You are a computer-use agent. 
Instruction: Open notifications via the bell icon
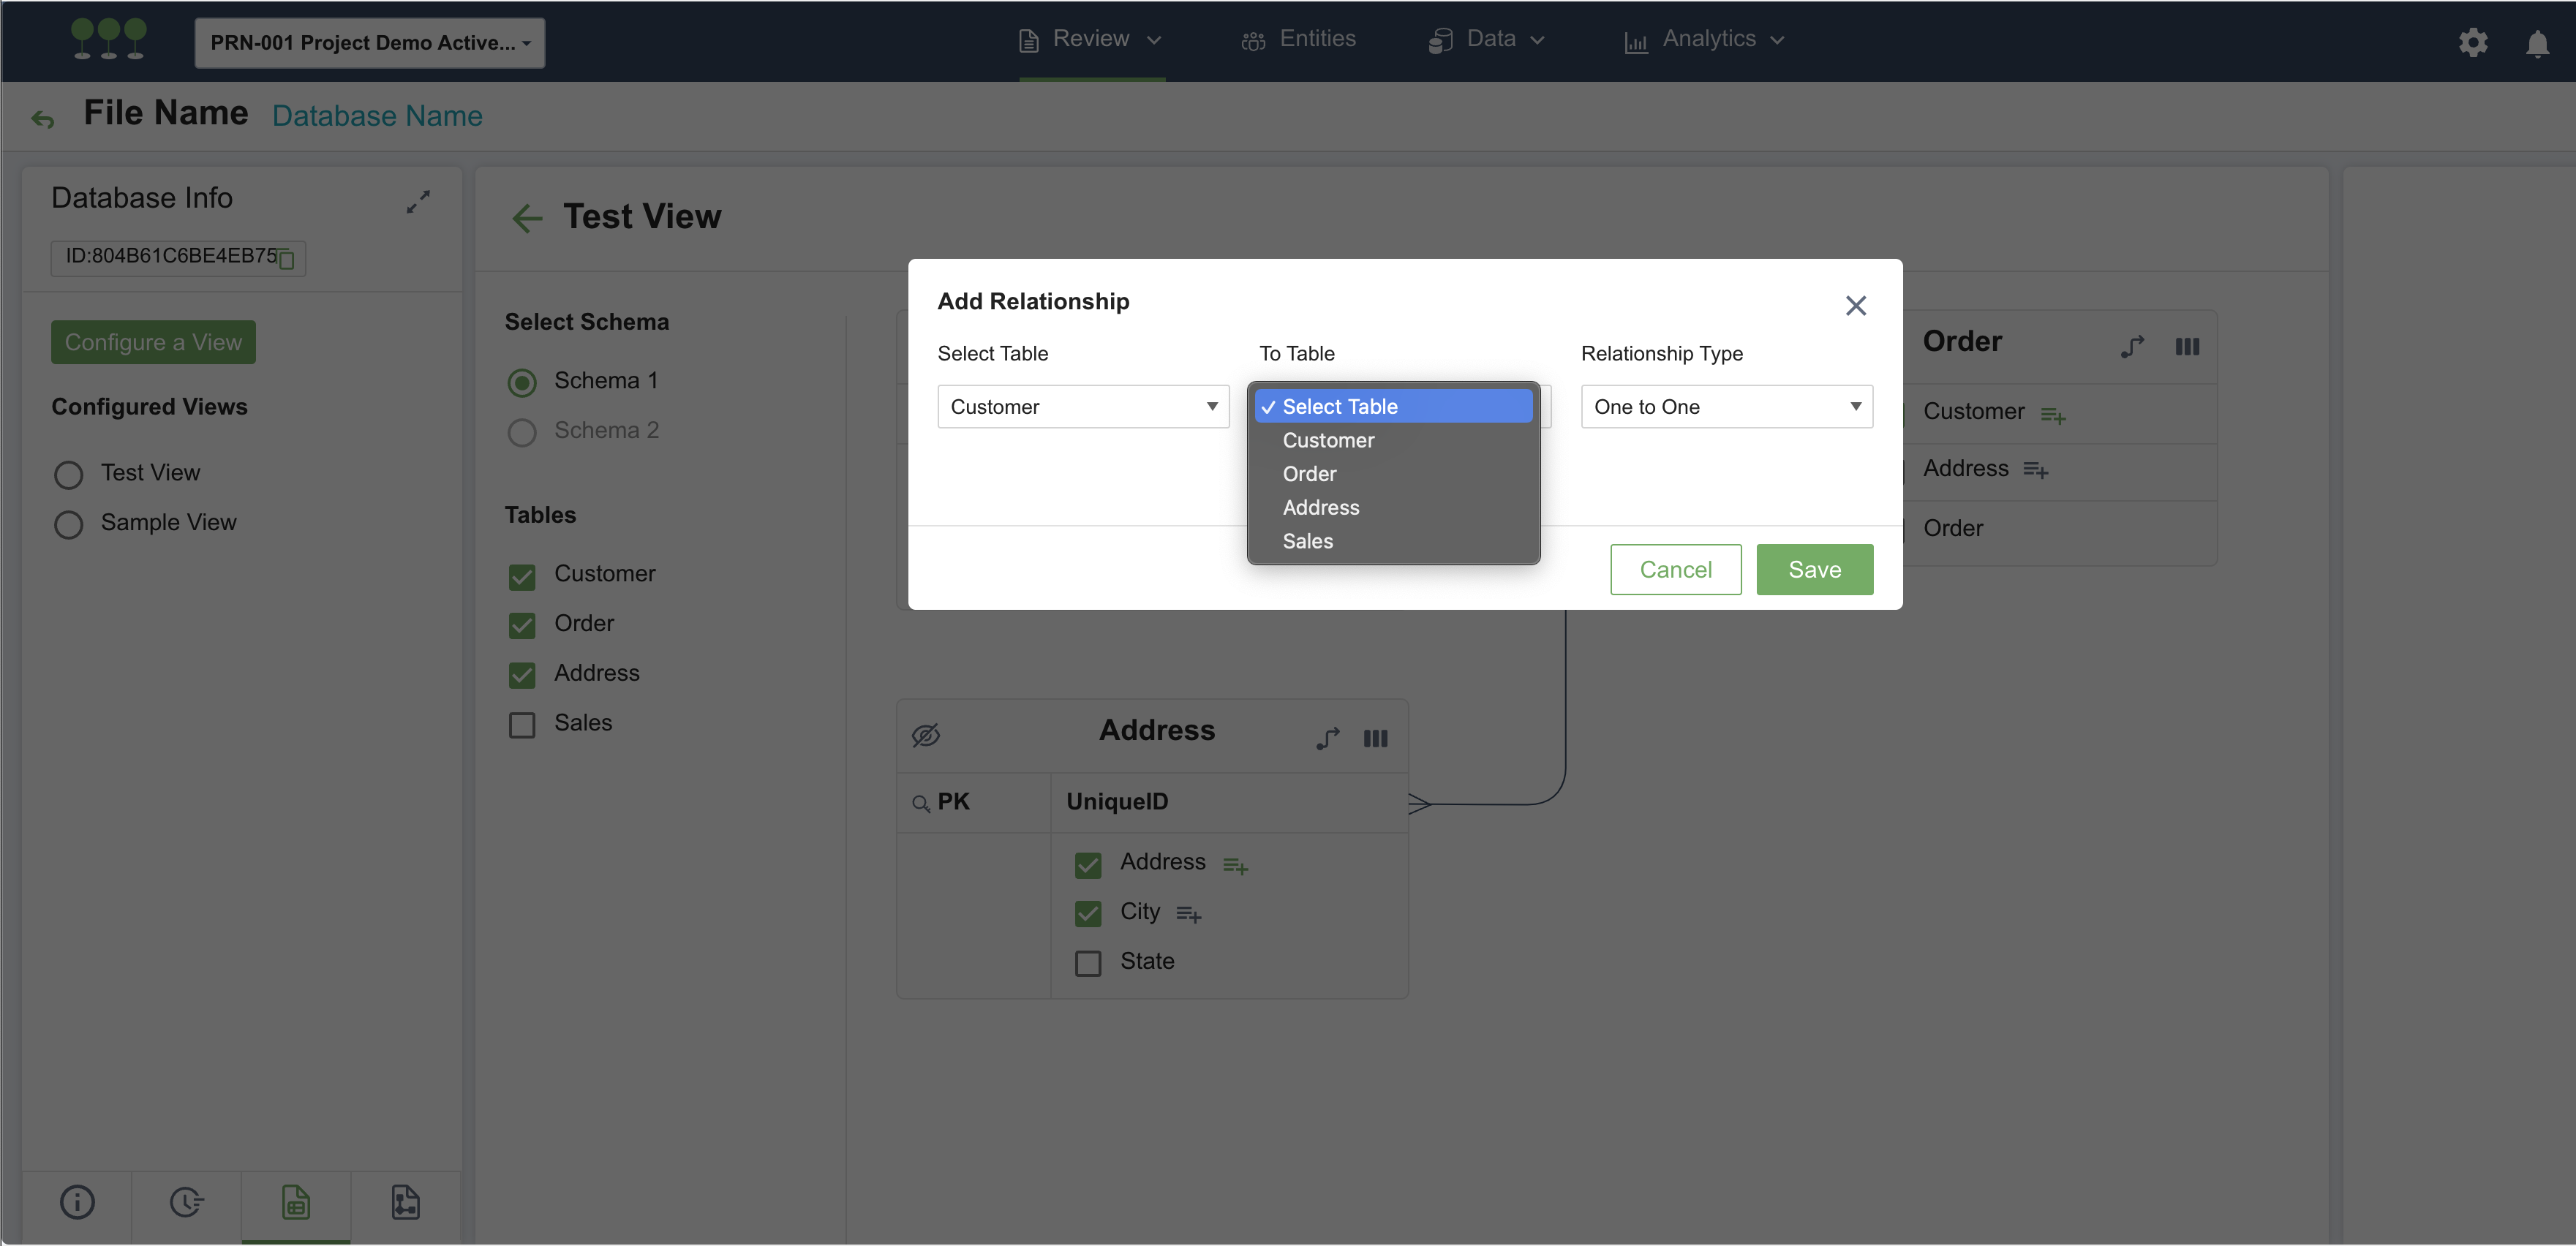click(x=2538, y=42)
